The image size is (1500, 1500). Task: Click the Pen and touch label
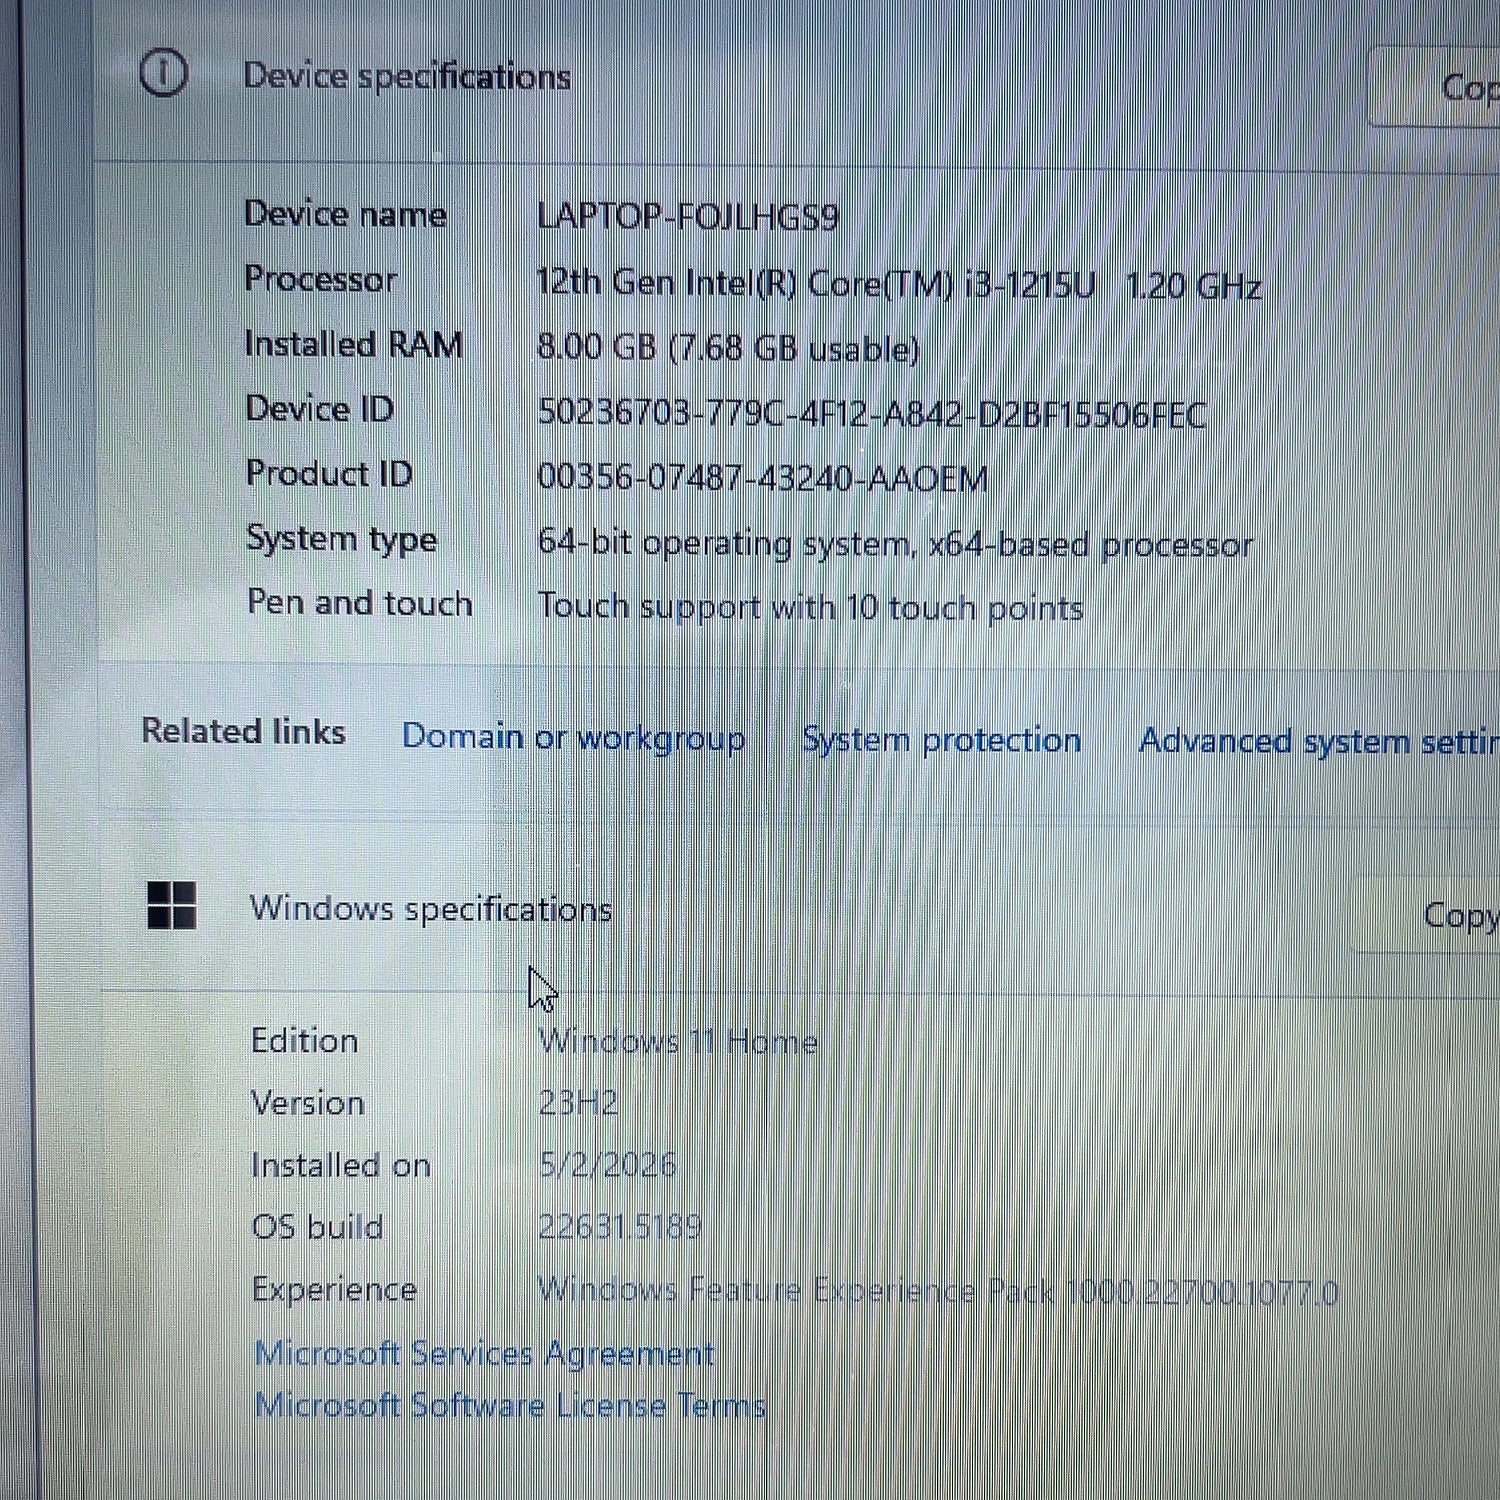tap(360, 603)
